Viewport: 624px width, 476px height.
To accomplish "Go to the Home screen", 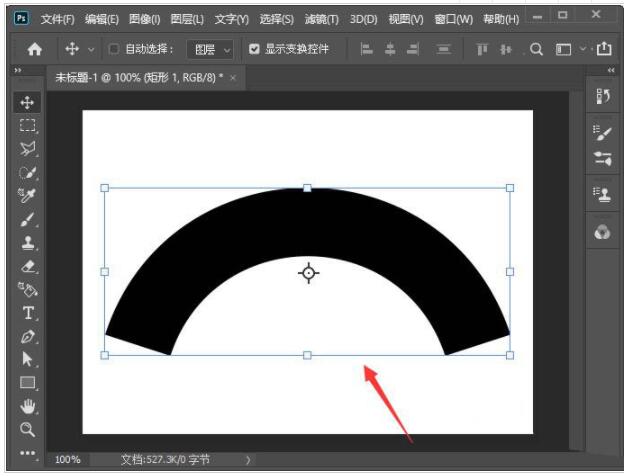I will point(35,49).
